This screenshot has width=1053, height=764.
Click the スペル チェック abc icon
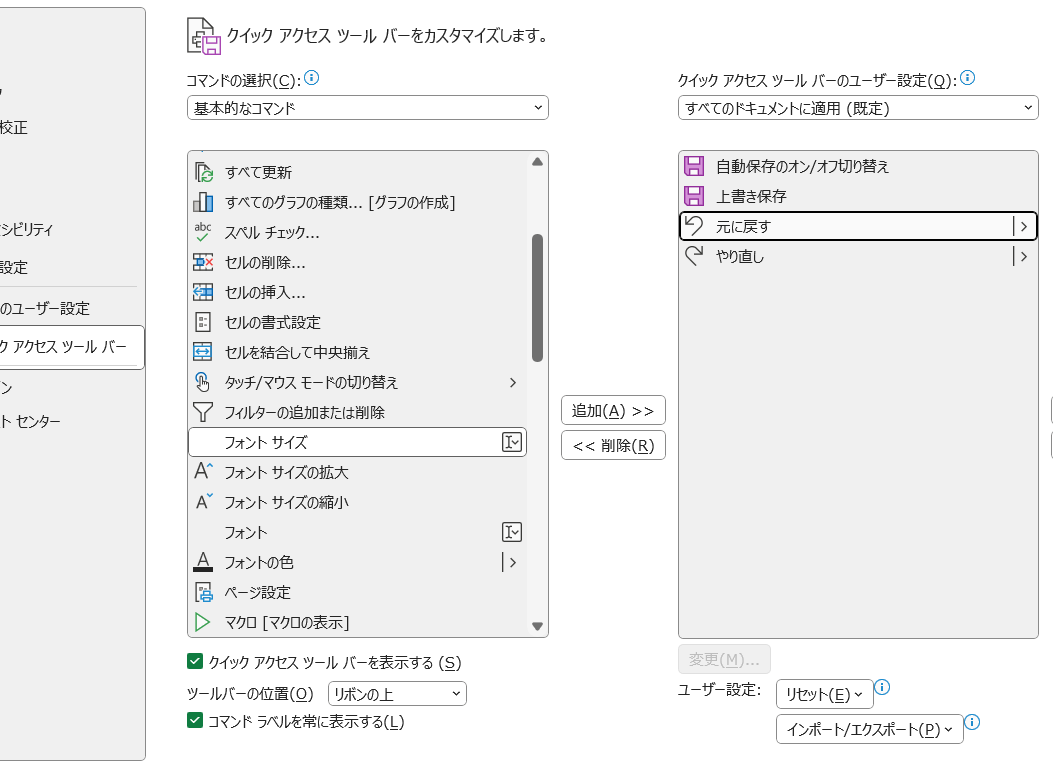(203, 232)
